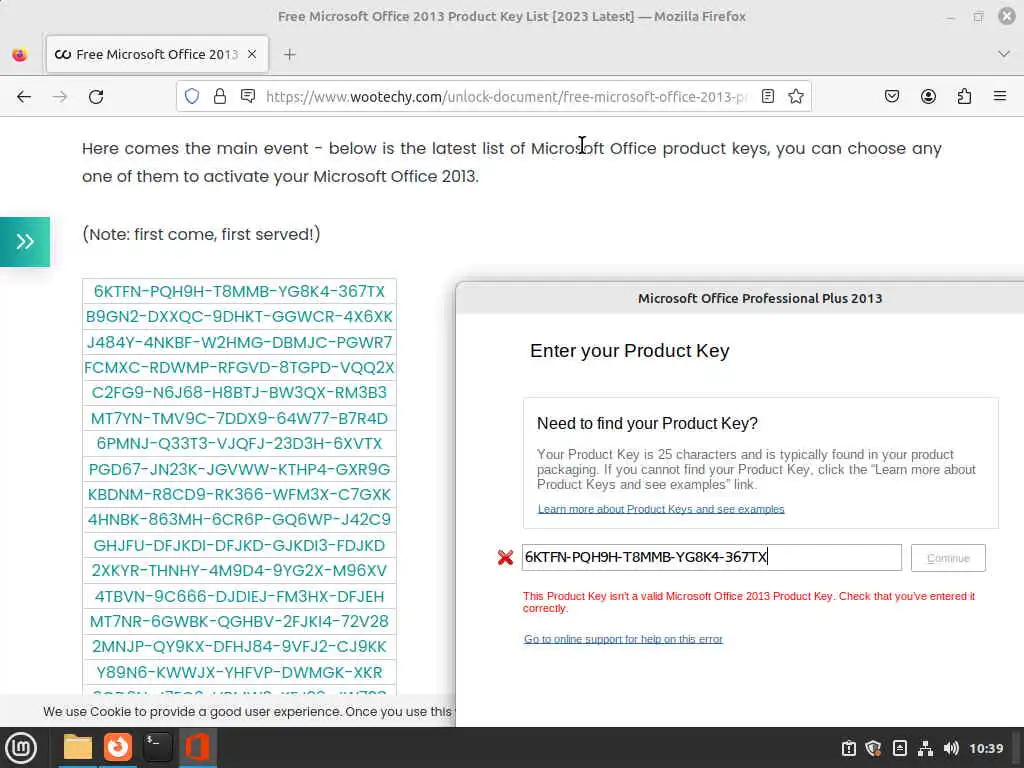Open the volume control tray icon
1024x768 pixels.
(951, 748)
